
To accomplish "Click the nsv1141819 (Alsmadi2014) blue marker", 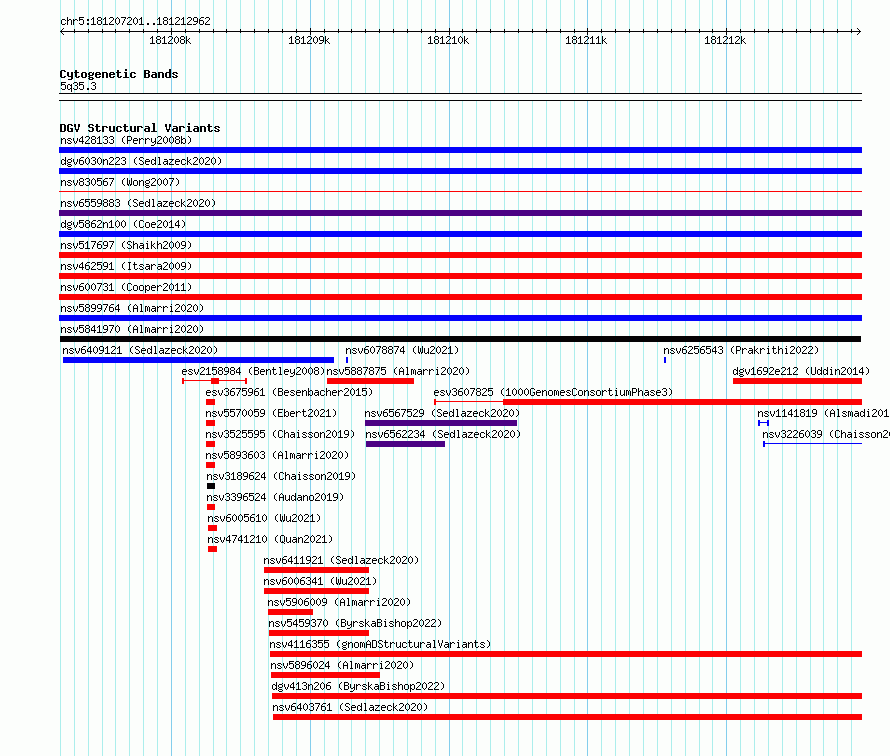I will 763,423.
